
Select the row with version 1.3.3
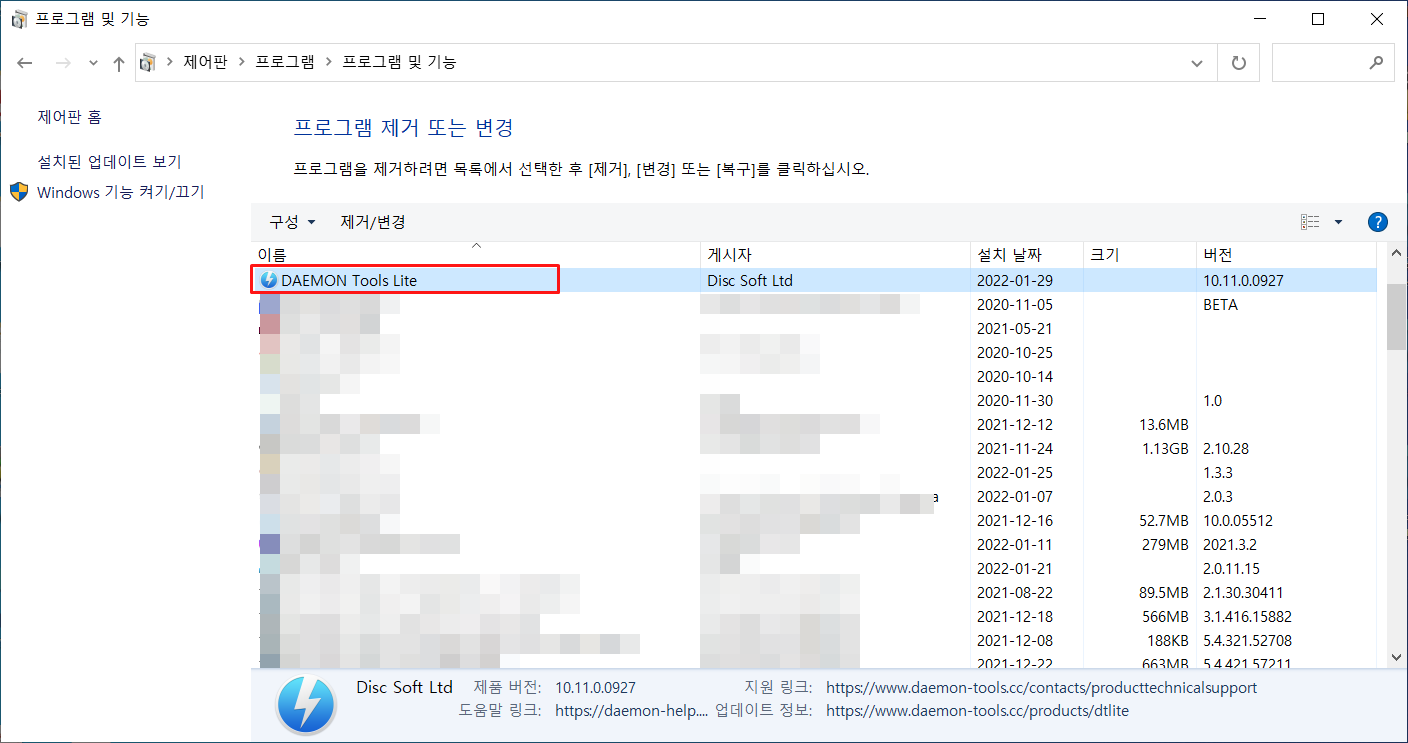[814, 472]
